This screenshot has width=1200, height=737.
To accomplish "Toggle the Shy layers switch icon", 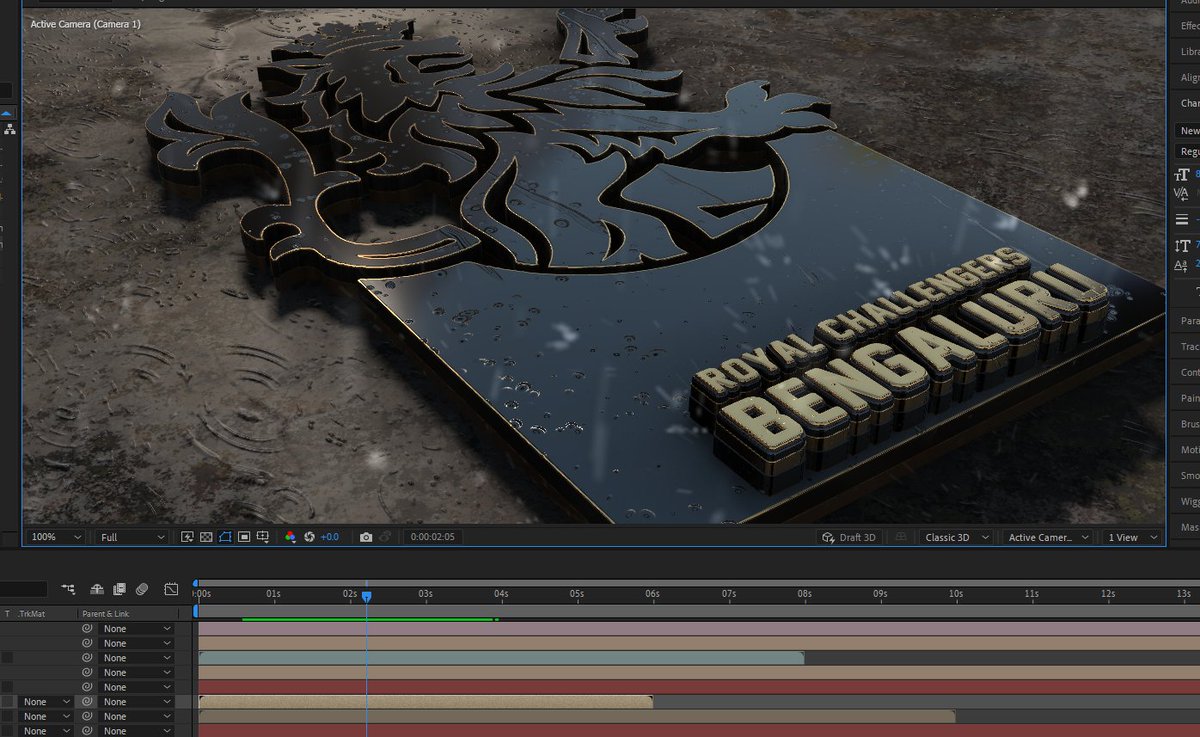I will click(97, 590).
